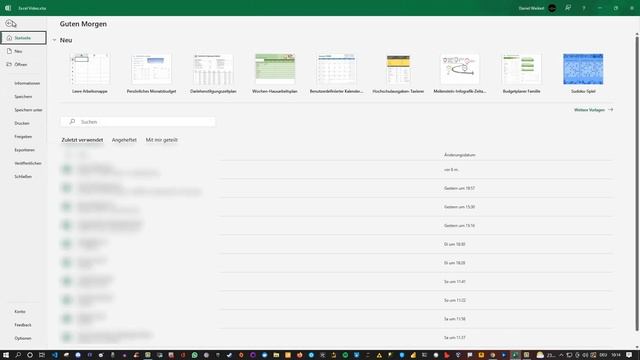Open Windows taskbar search
The width and height of the screenshot is (640, 360).
(x=18, y=355)
